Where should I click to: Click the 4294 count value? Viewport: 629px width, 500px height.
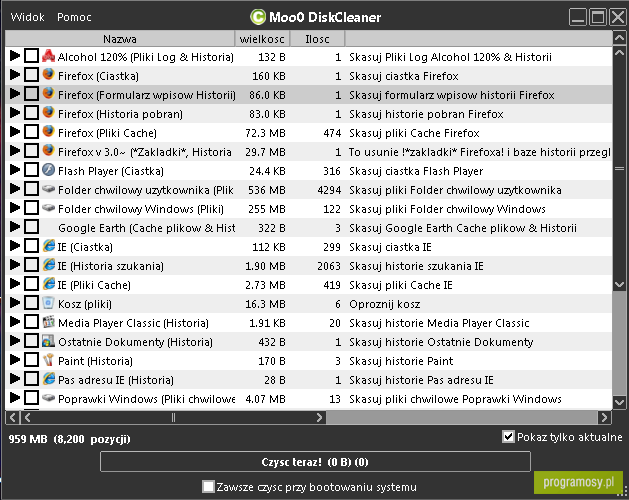[x=329, y=190]
